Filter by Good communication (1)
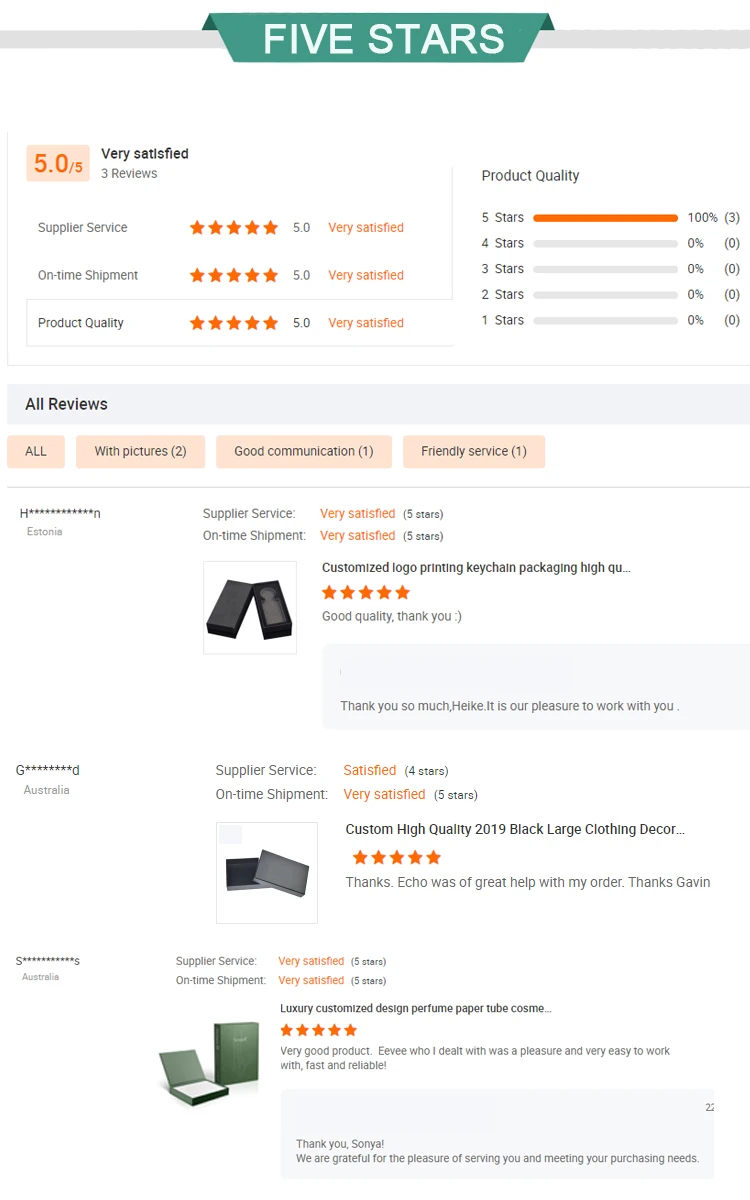Viewport: 750px width, 1200px height. [304, 451]
